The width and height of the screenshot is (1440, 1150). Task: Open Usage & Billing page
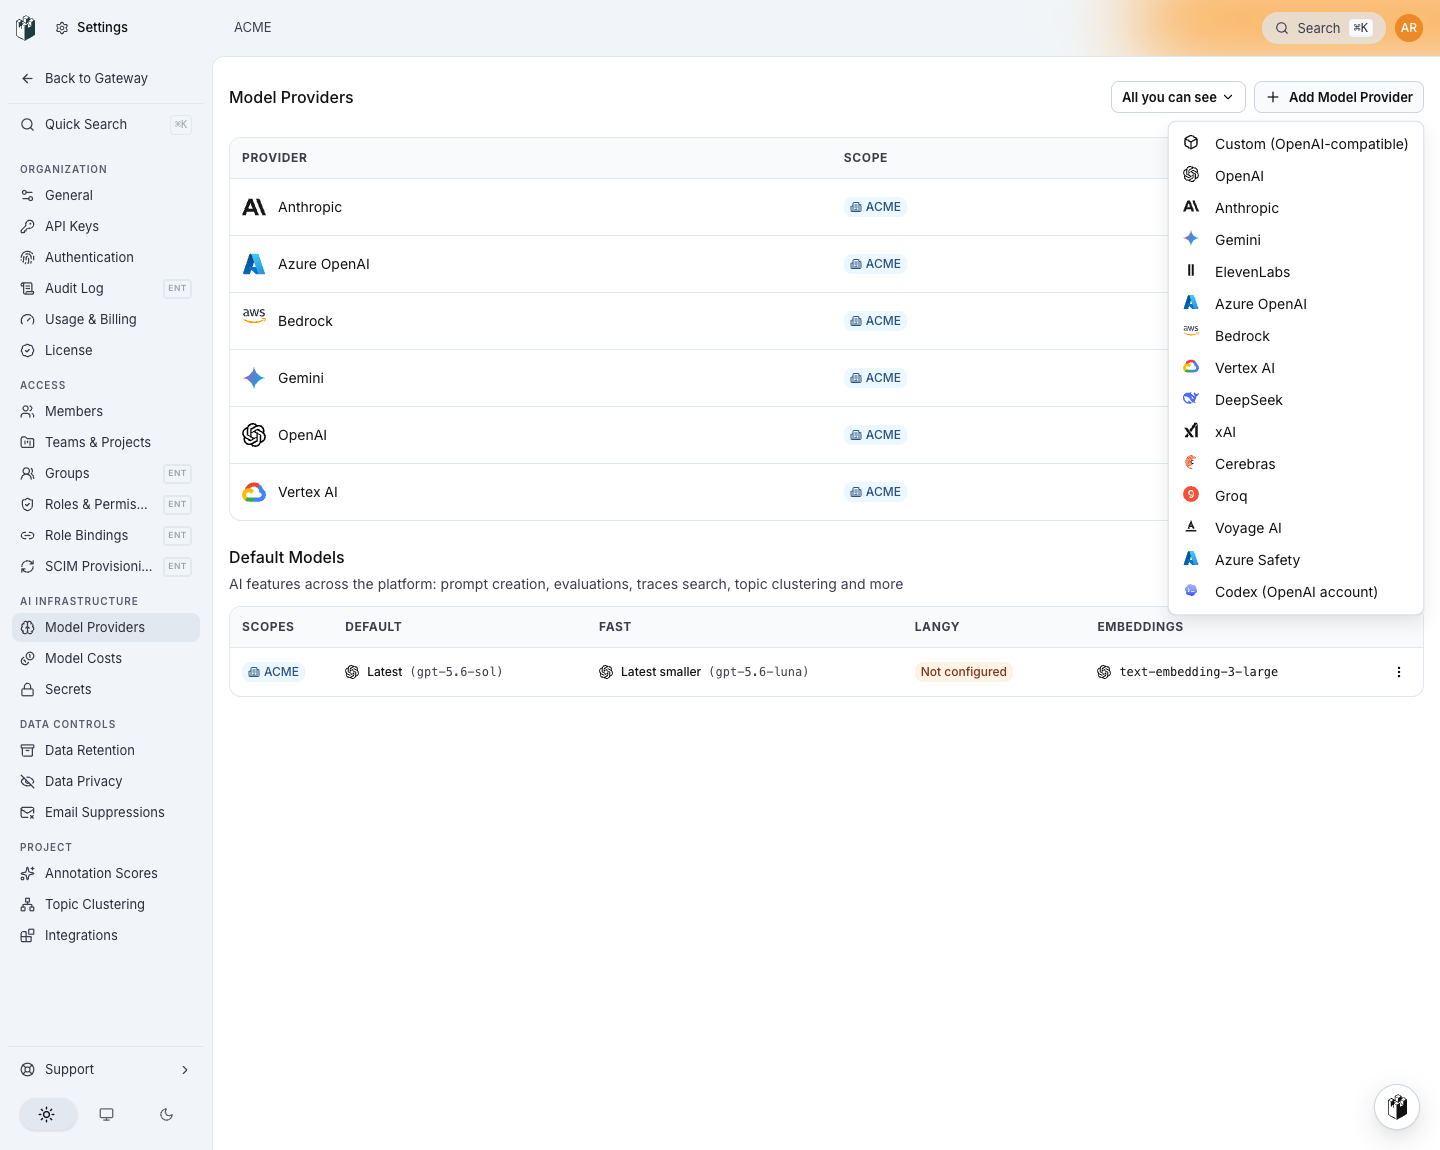tap(106, 320)
